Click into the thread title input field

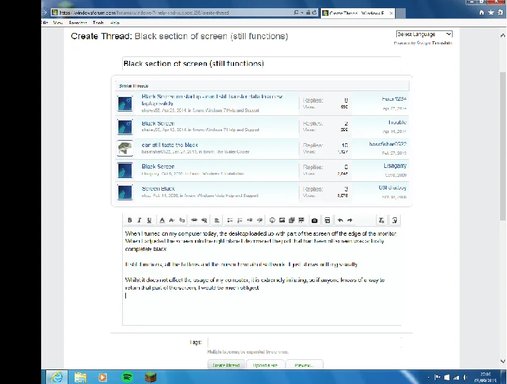tap(261, 63)
